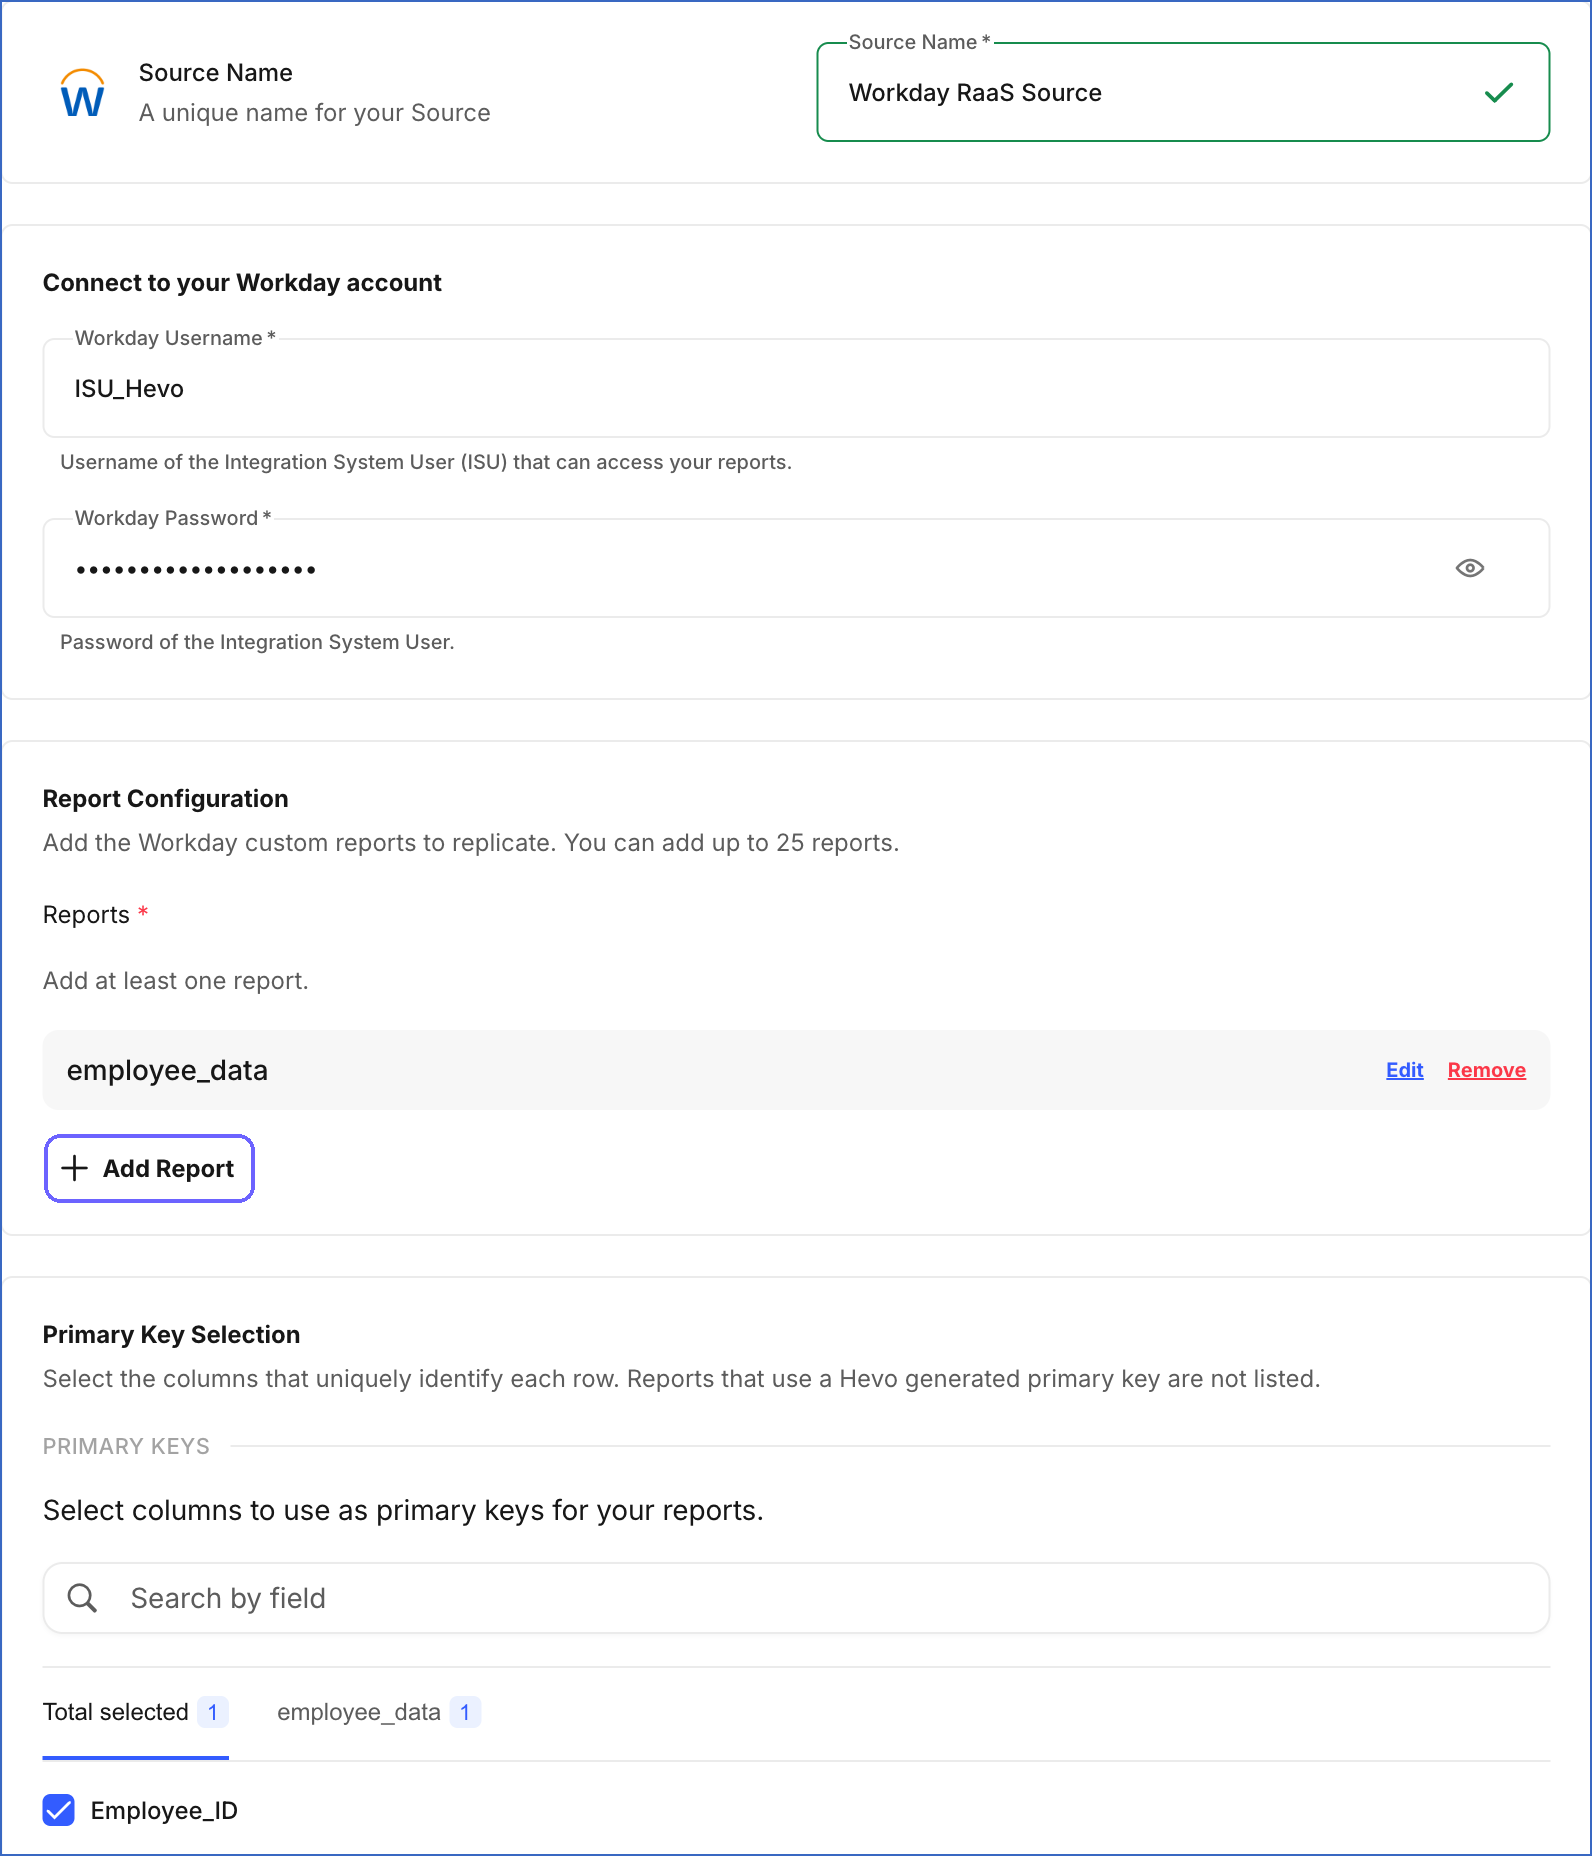Click the count badge beside Total selected
The image size is (1592, 1856).
(x=213, y=1712)
